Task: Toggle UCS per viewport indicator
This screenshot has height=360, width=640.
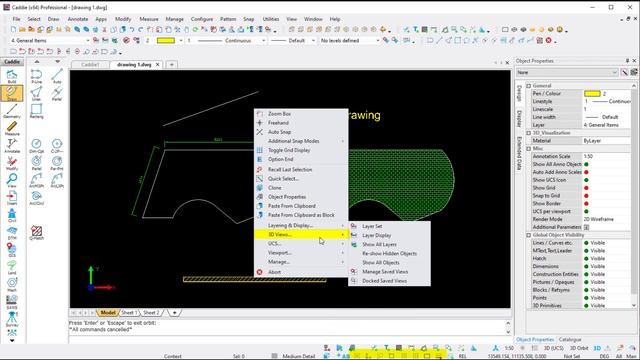Action: click(586, 211)
